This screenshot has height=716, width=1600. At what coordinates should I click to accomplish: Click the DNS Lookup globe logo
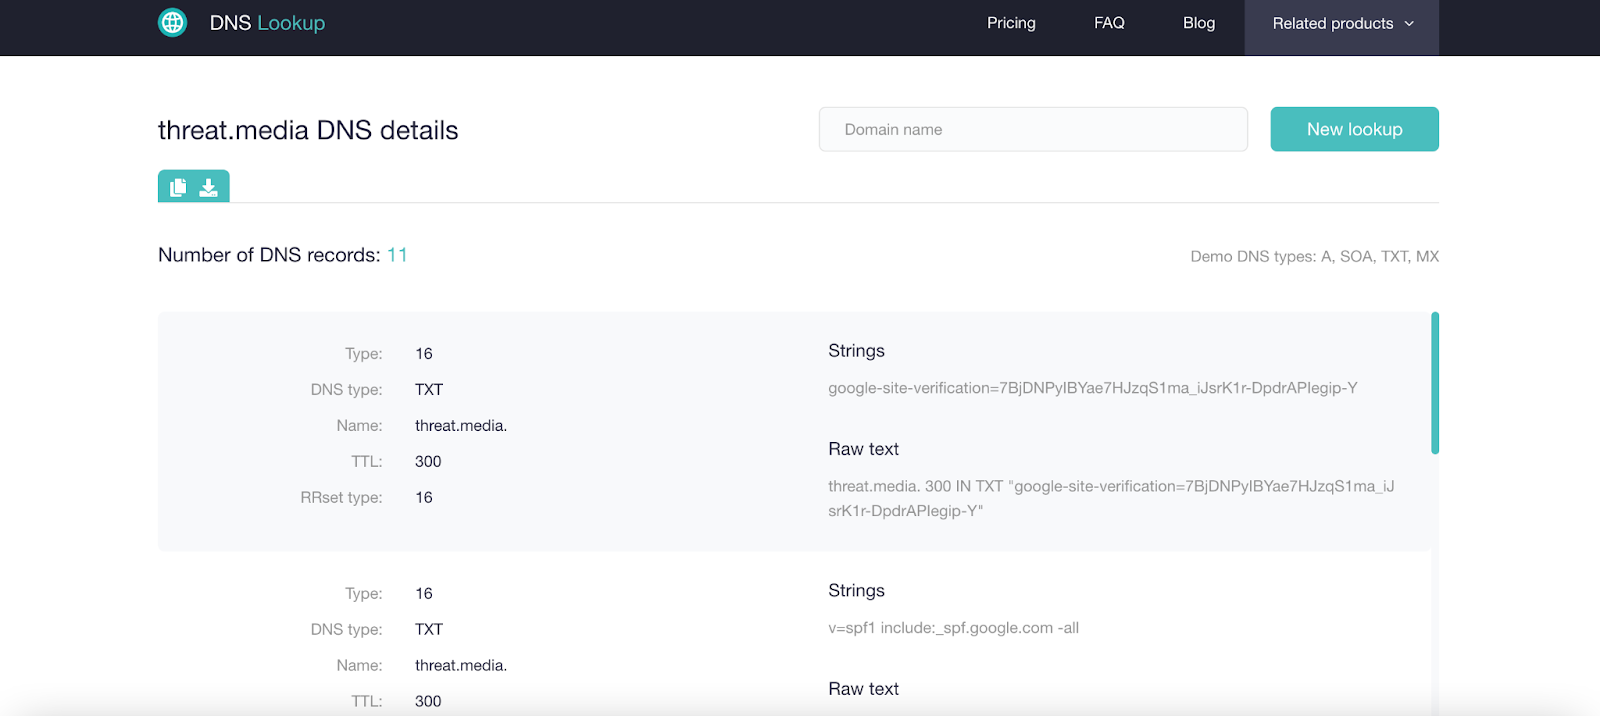point(173,23)
